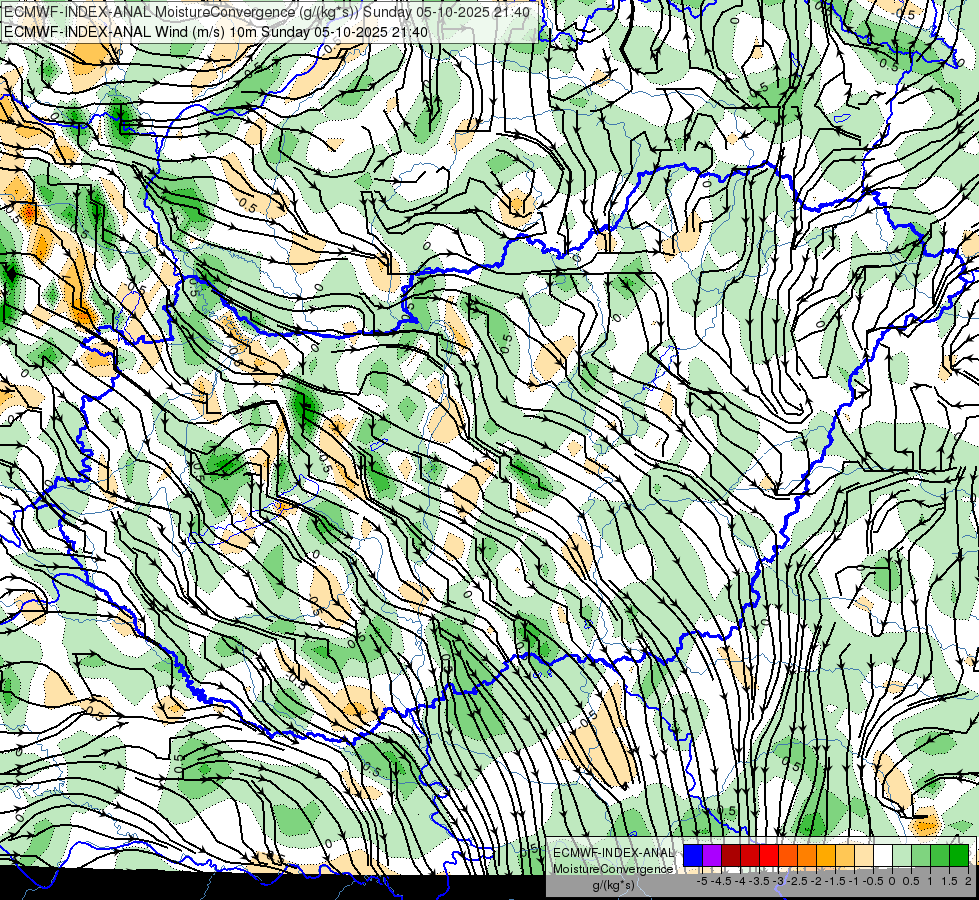The width and height of the screenshot is (979, 900).
Task: Click the legend label ECMWF-INDEX-ANAL
Action: point(614,853)
